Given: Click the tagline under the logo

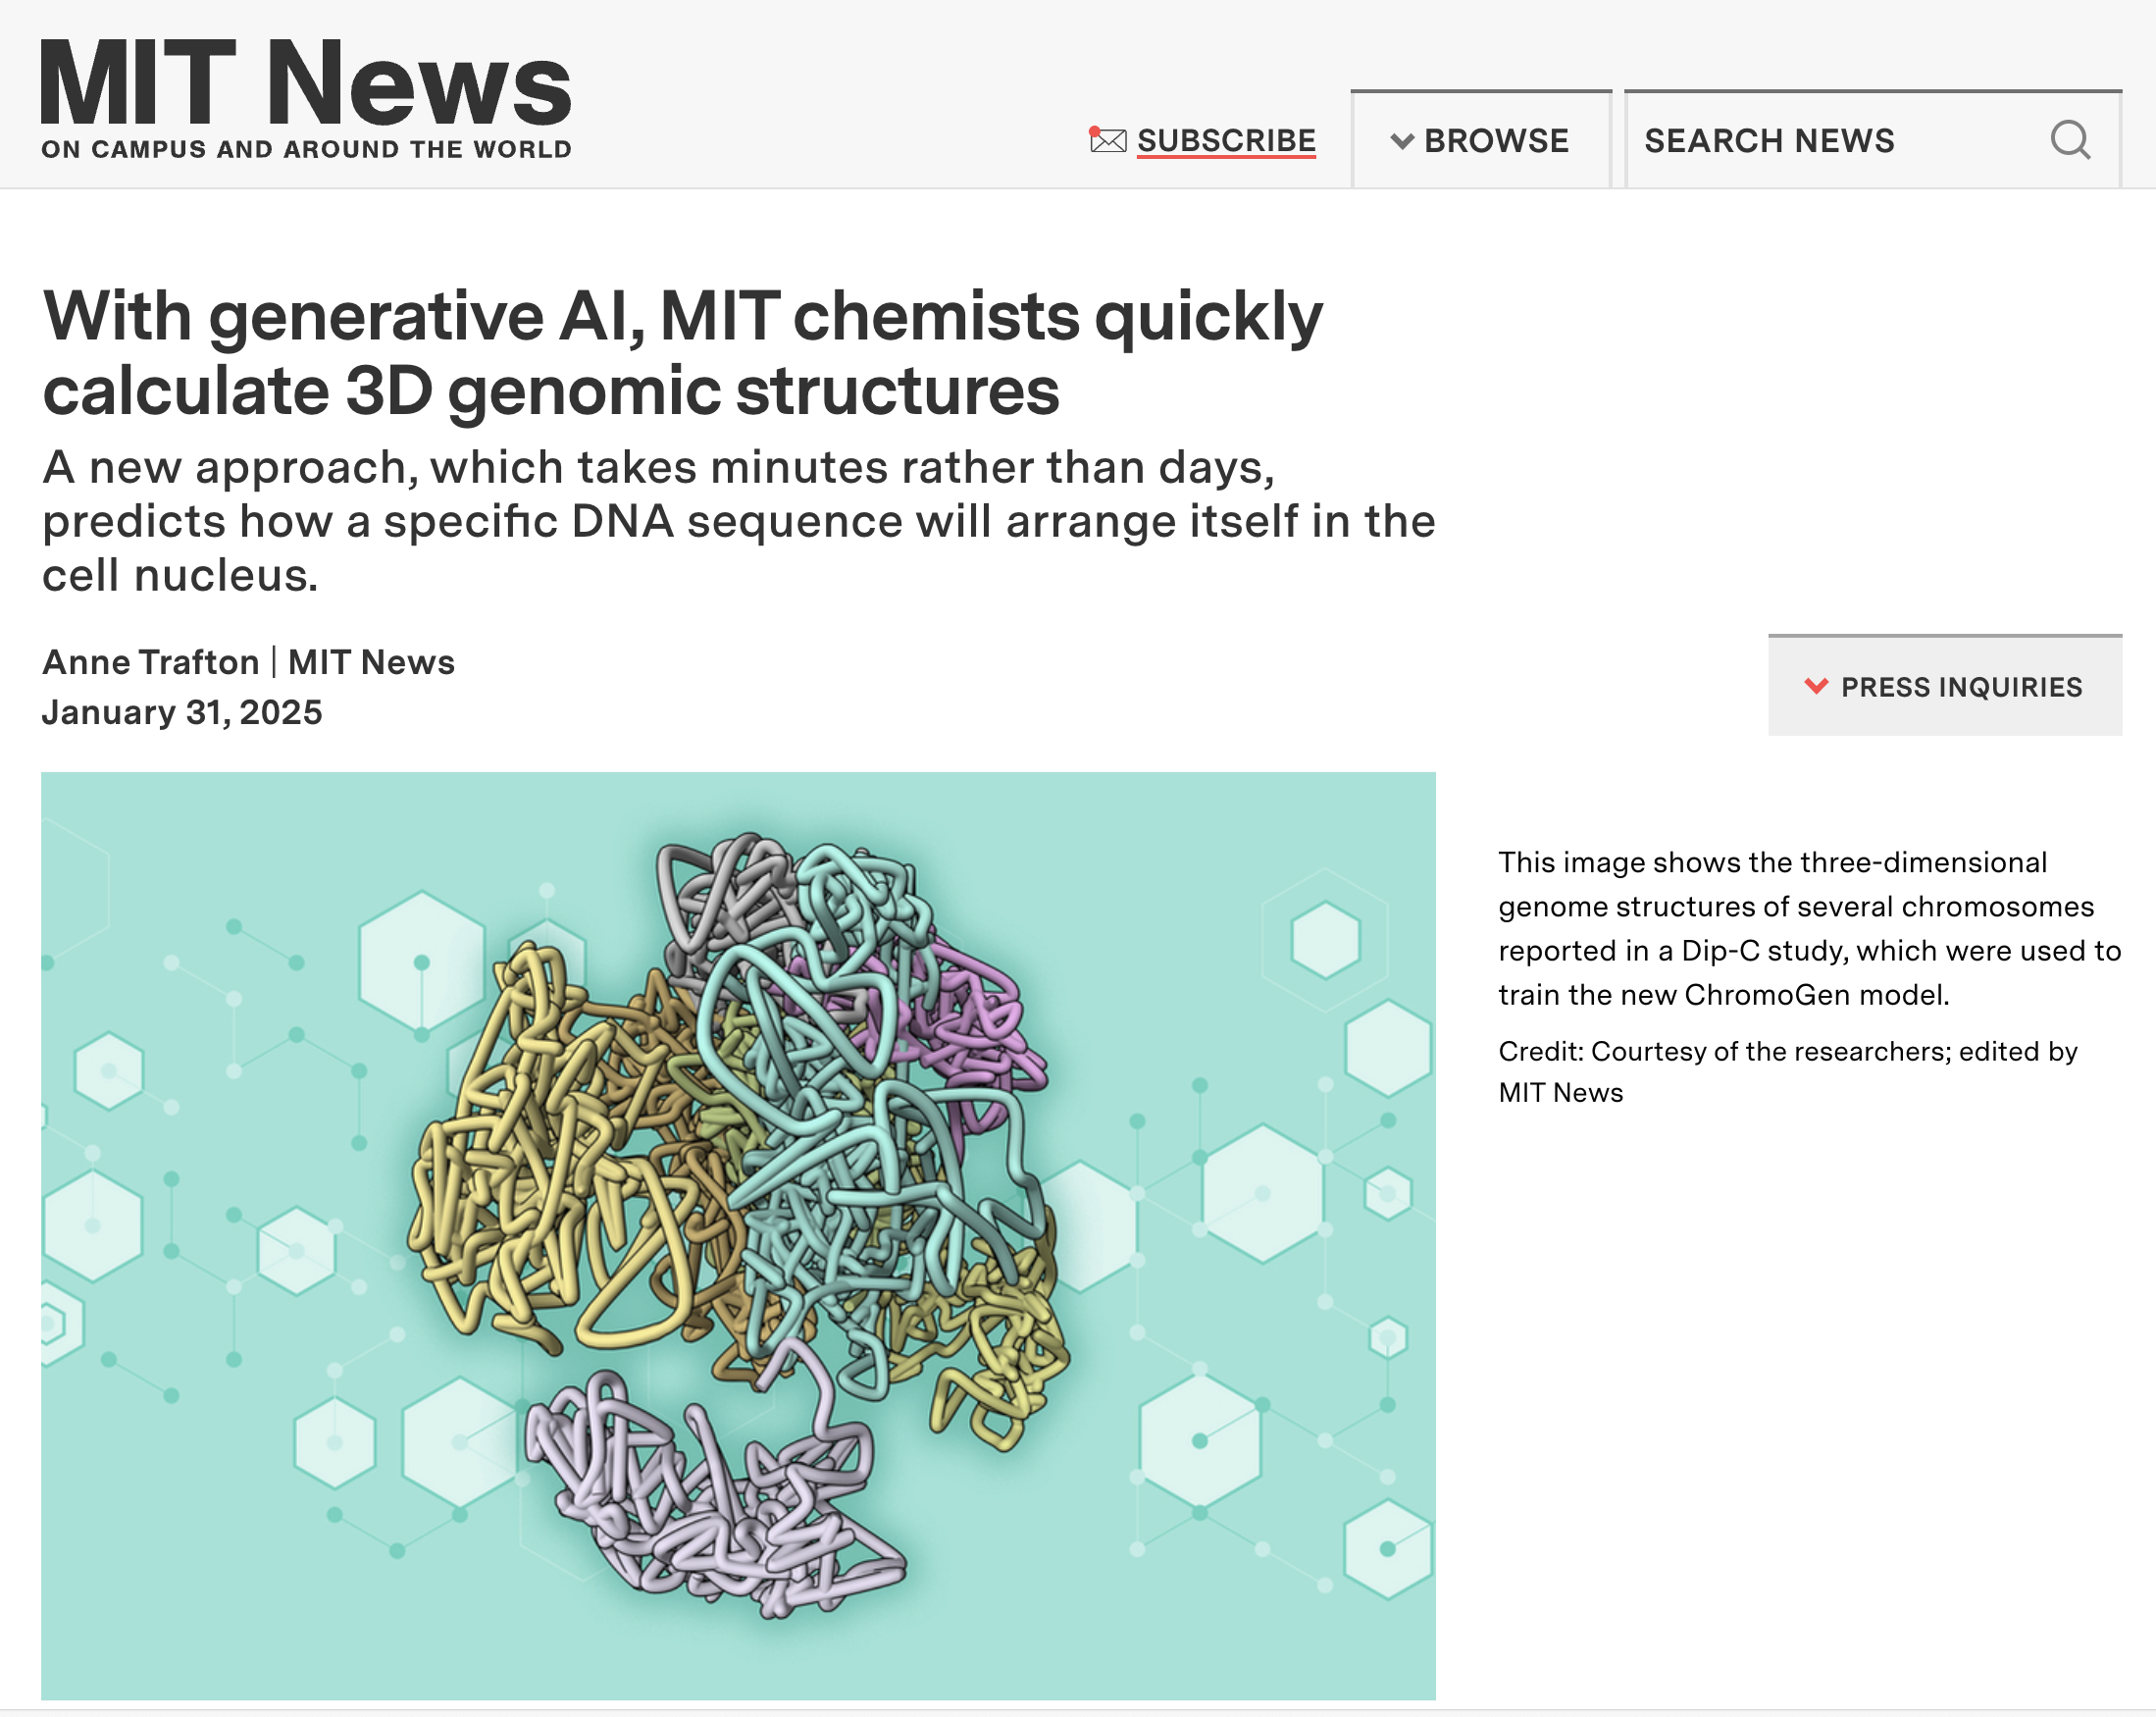Looking at the screenshot, I should tap(306, 149).
